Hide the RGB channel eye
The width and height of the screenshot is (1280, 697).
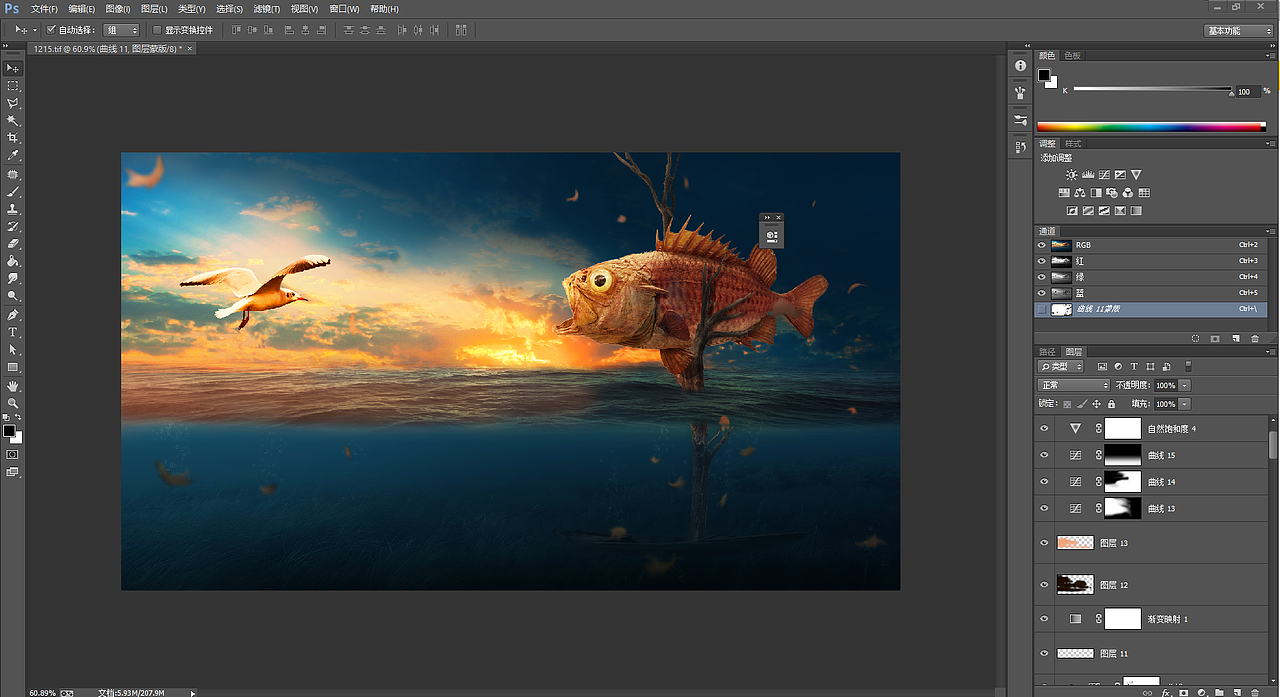(1042, 245)
